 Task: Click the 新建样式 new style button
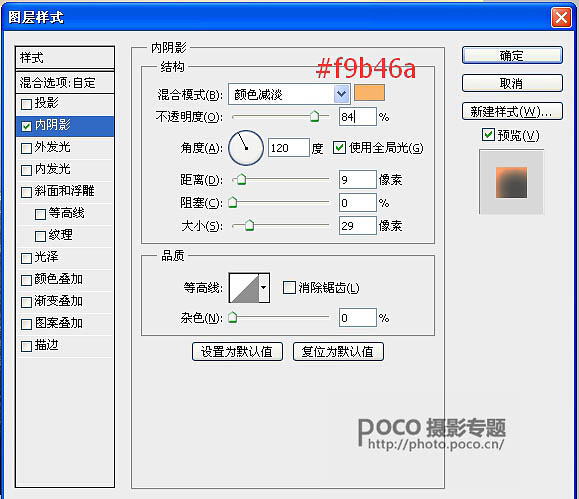click(x=512, y=111)
